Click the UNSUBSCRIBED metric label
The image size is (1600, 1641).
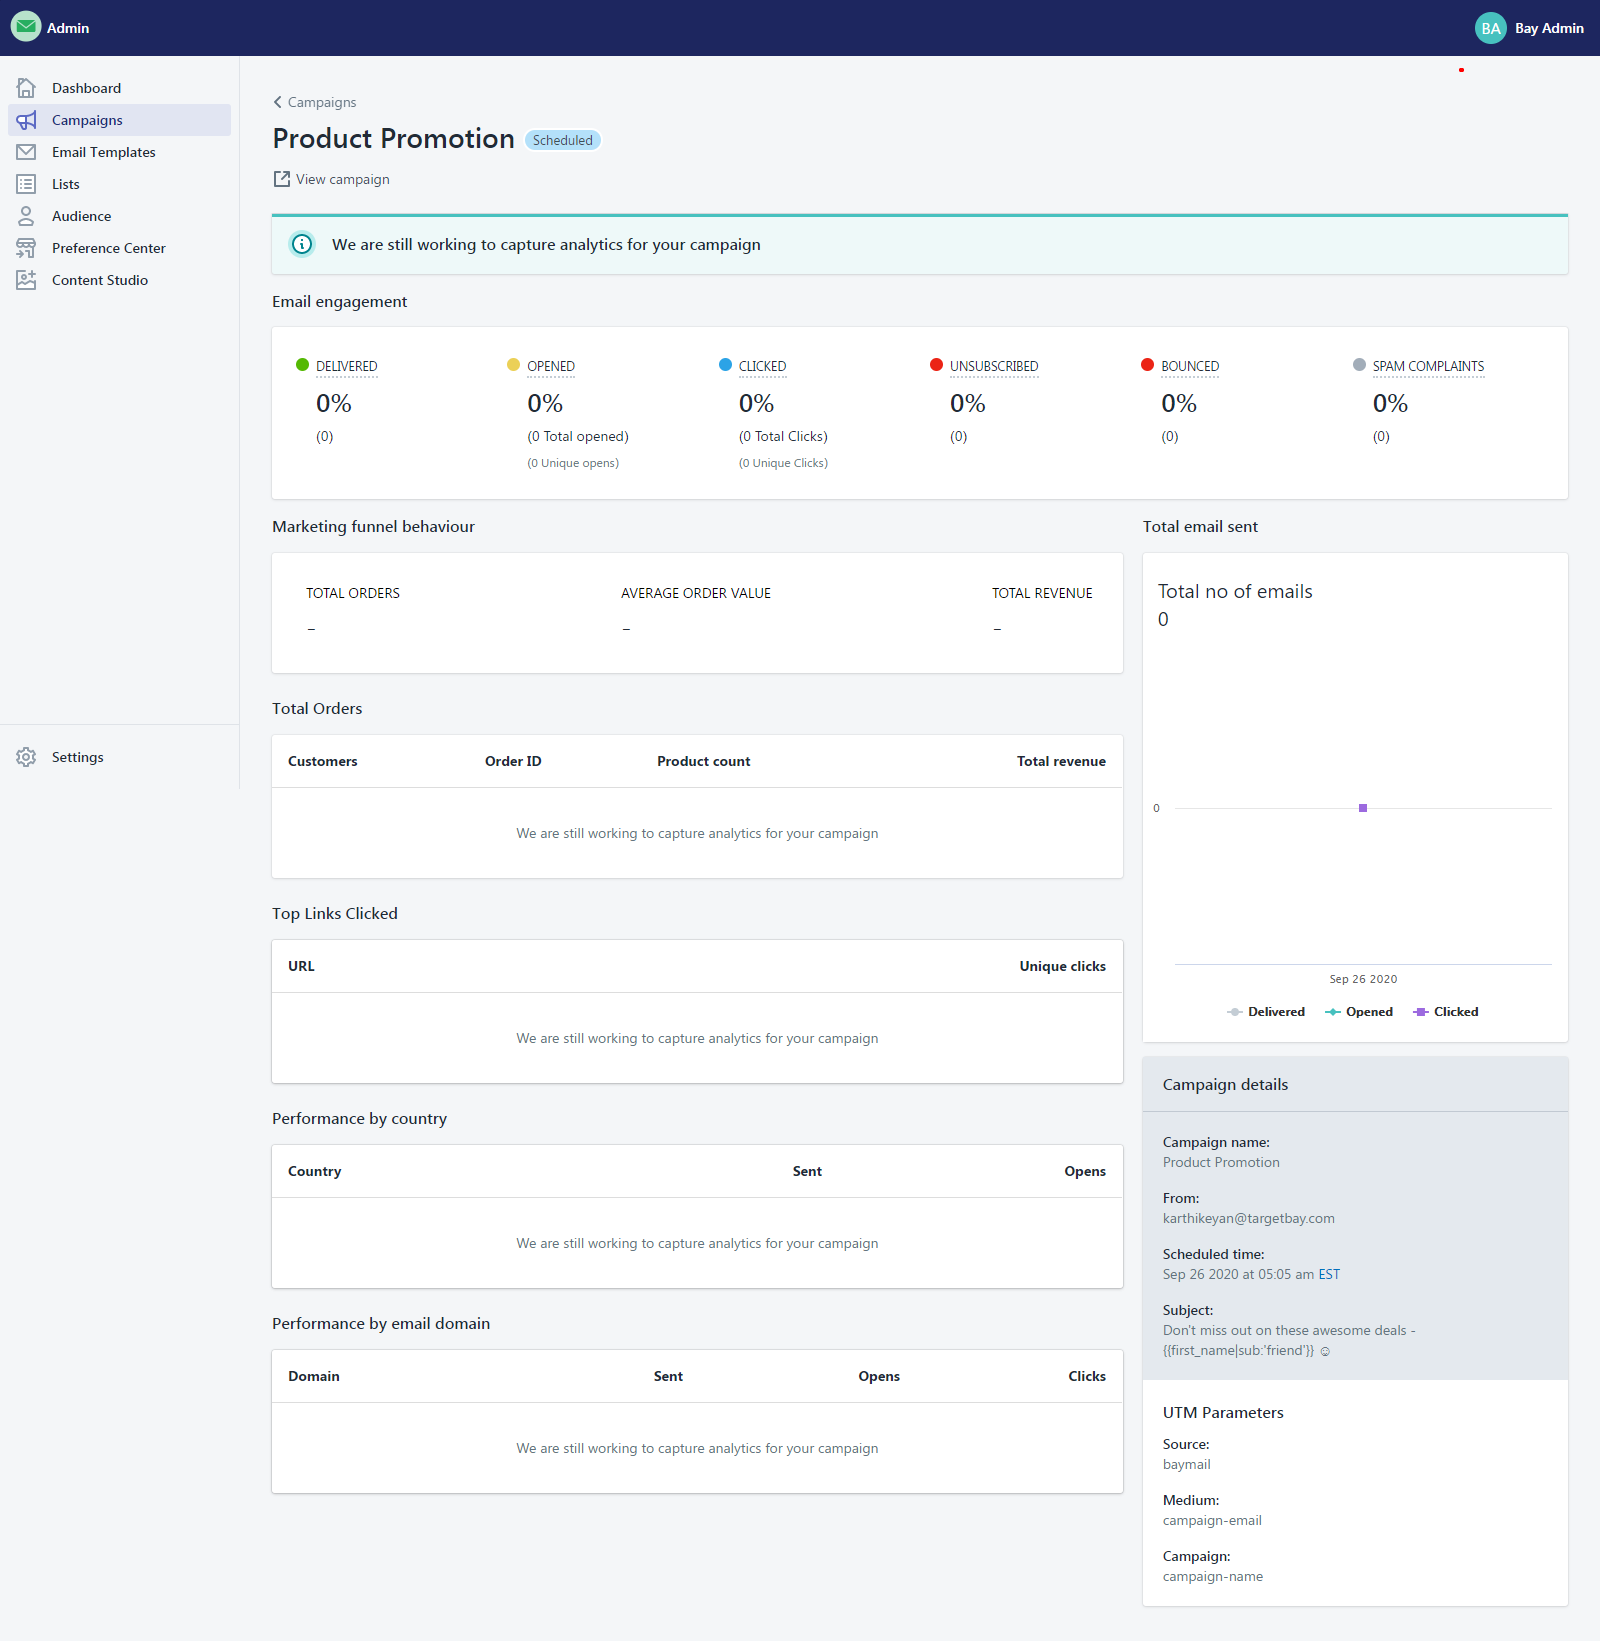click(x=994, y=366)
